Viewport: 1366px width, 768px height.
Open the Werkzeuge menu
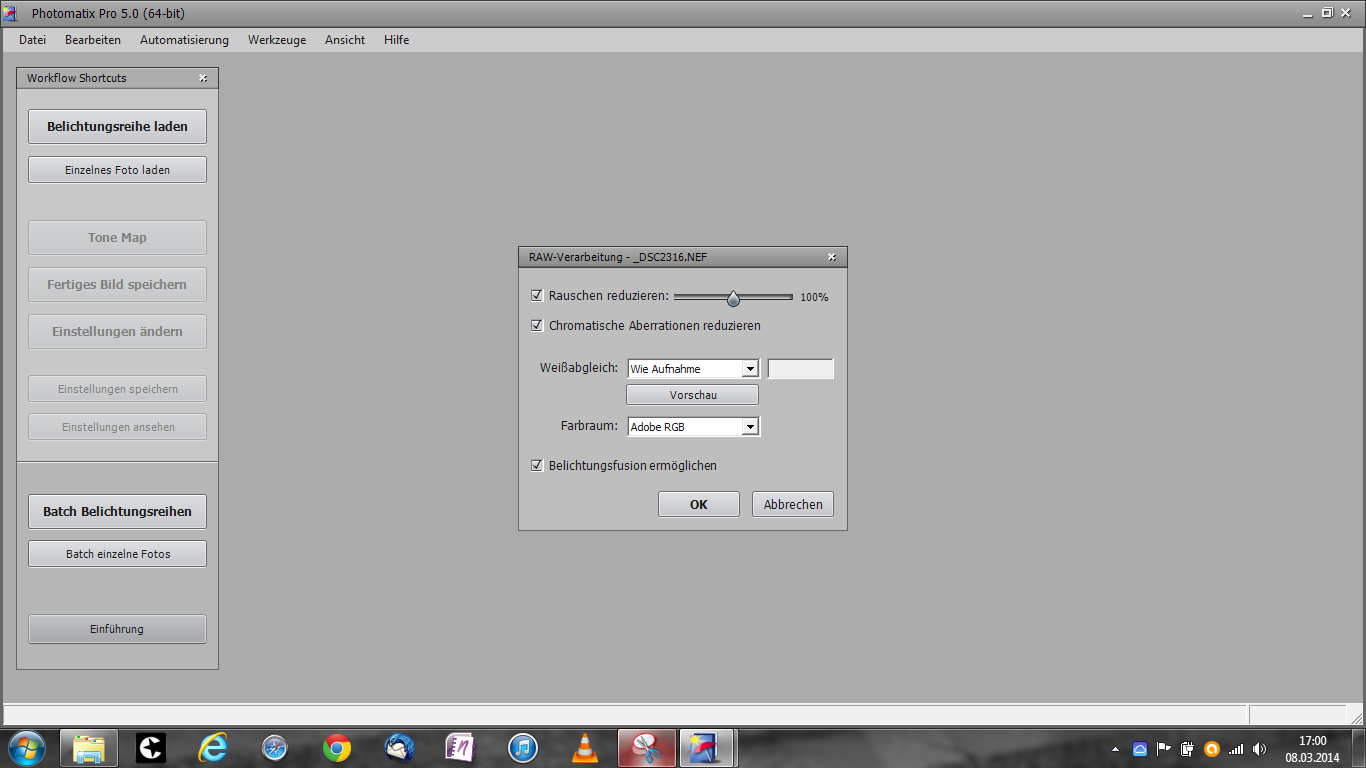[x=277, y=40]
